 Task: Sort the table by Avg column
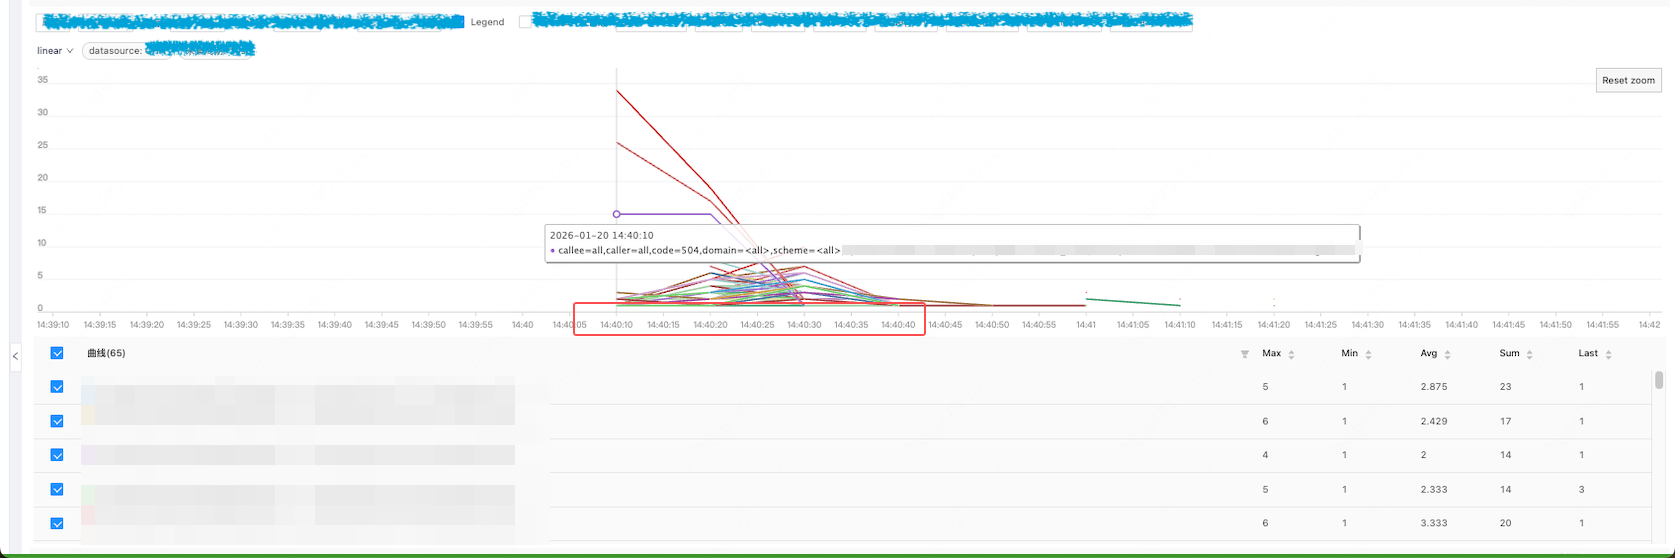click(x=1447, y=354)
